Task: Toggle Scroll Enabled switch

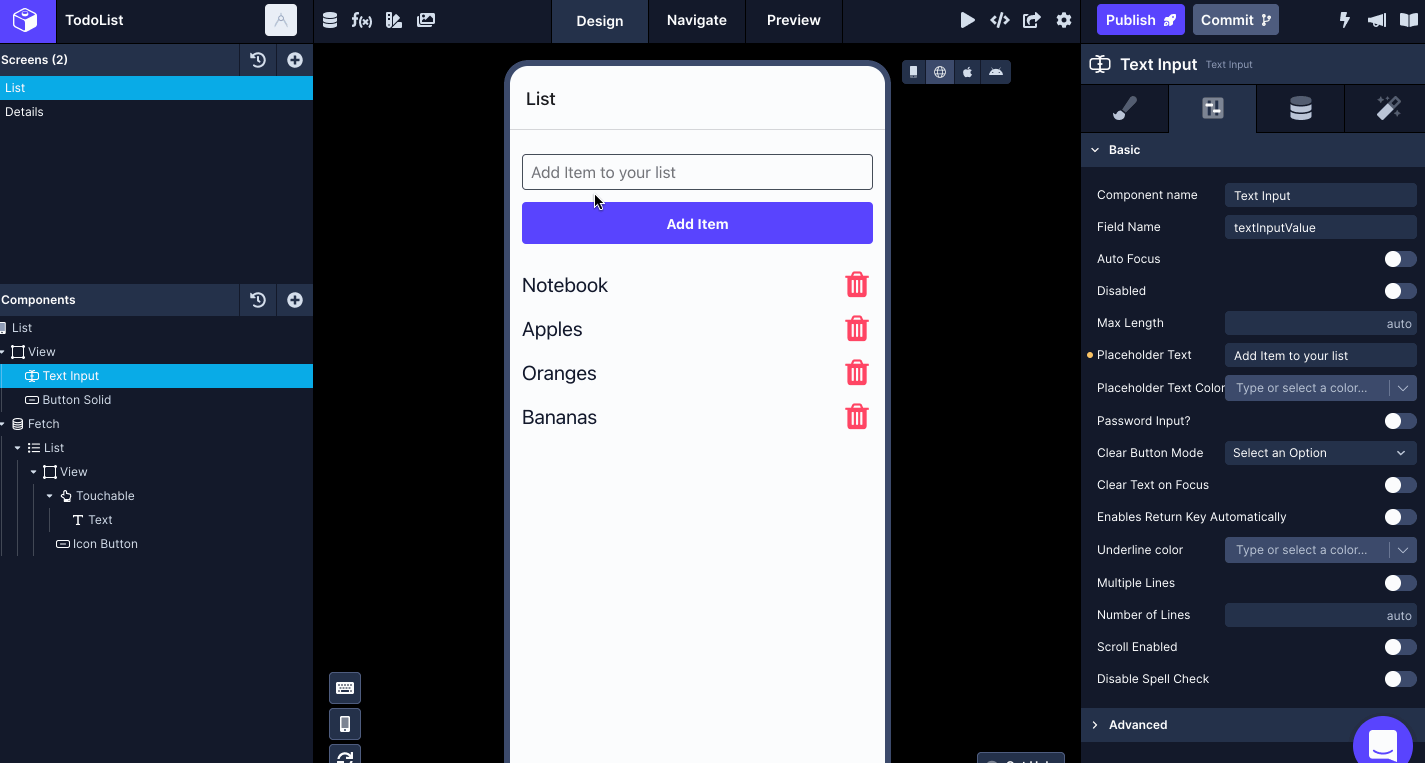Action: tap(1400, 647)
